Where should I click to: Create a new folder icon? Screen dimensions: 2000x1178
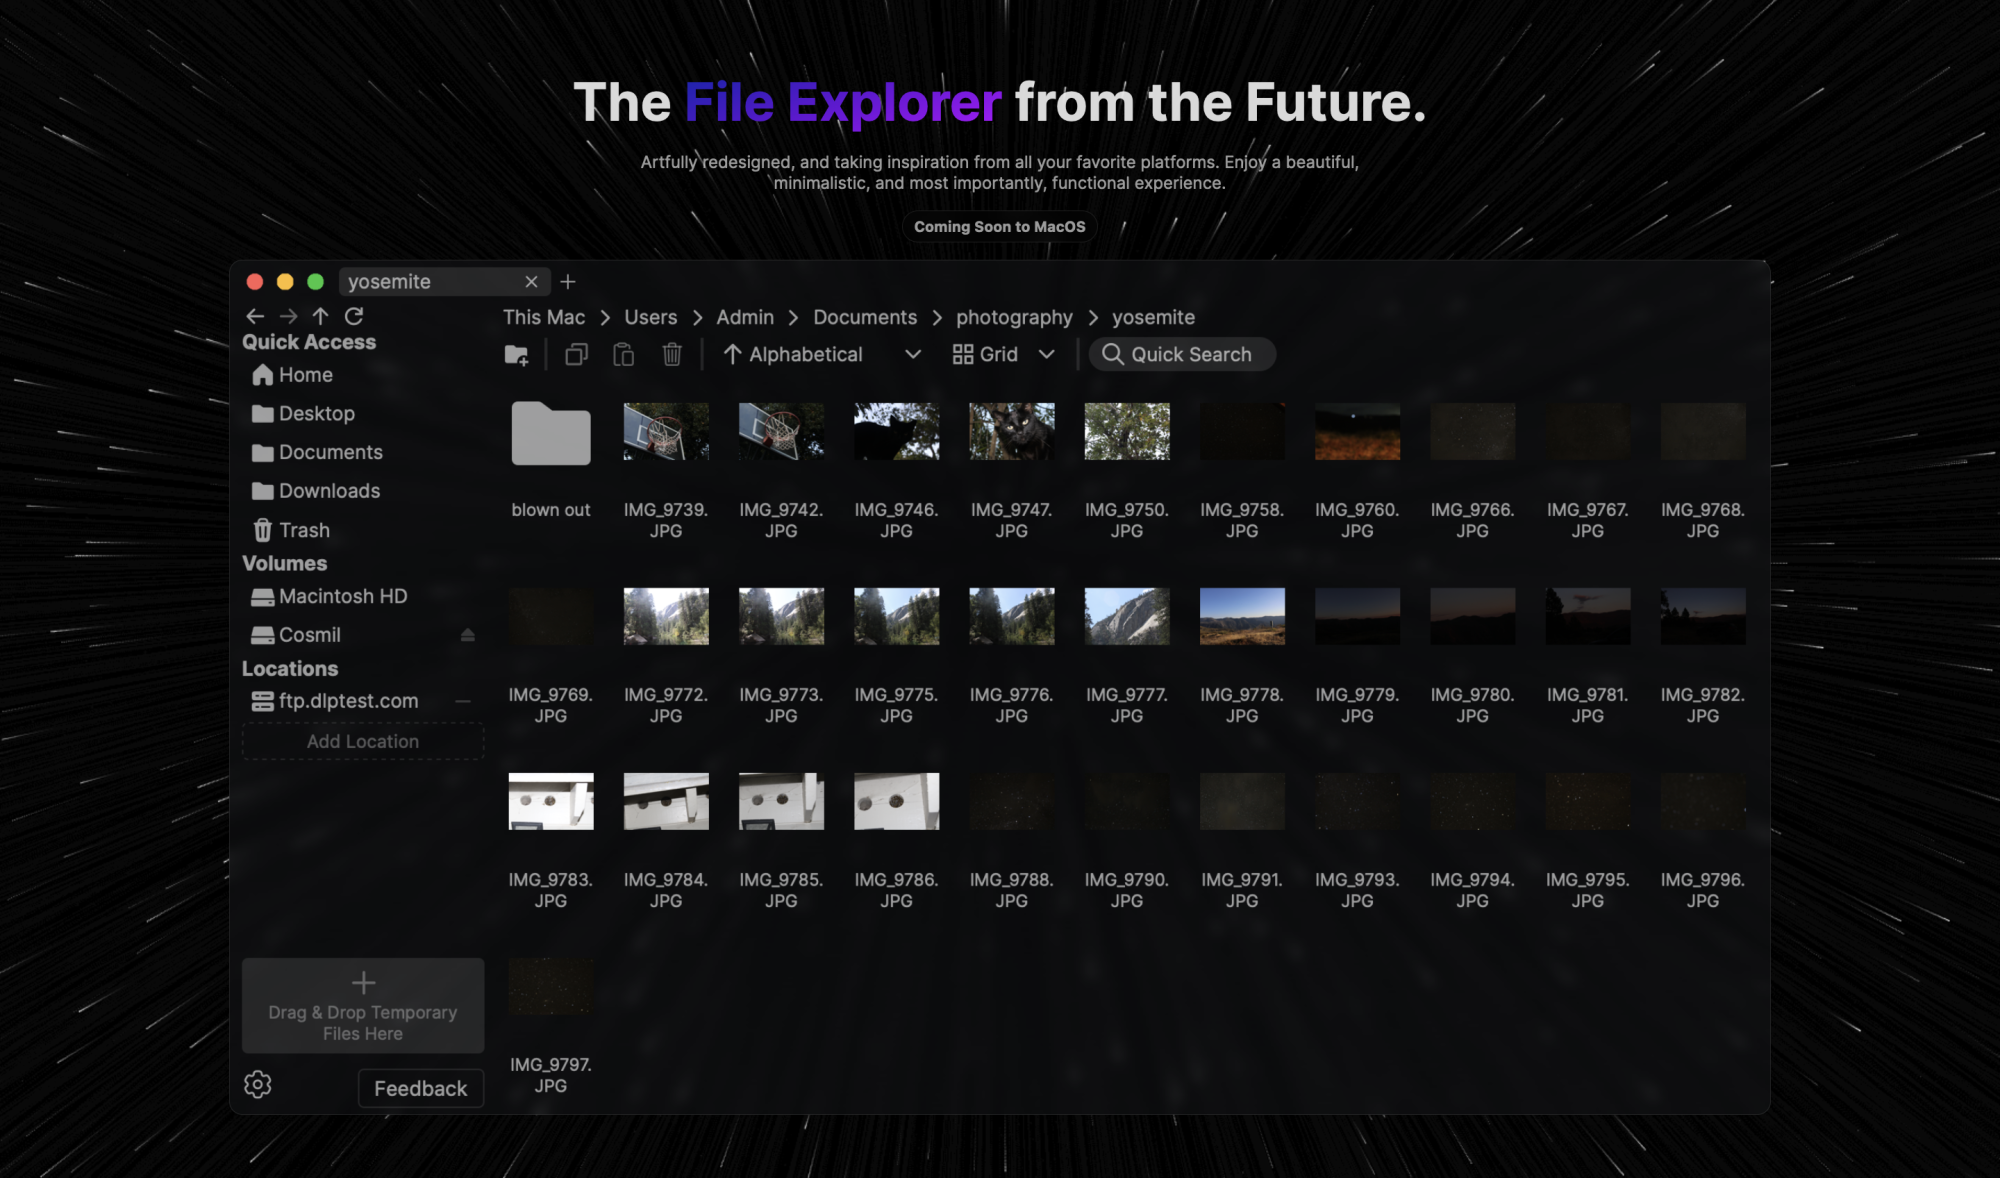517,355
